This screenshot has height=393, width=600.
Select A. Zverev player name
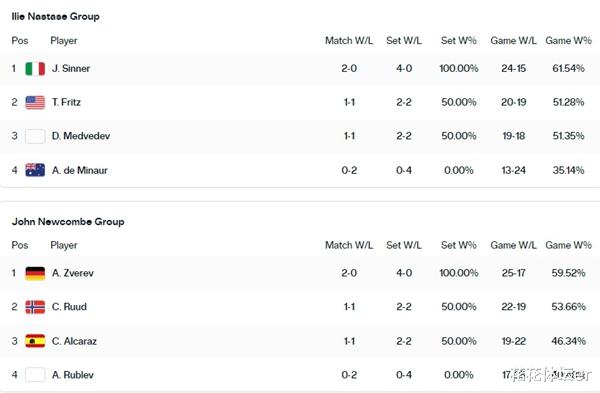[x=73, y=273]
